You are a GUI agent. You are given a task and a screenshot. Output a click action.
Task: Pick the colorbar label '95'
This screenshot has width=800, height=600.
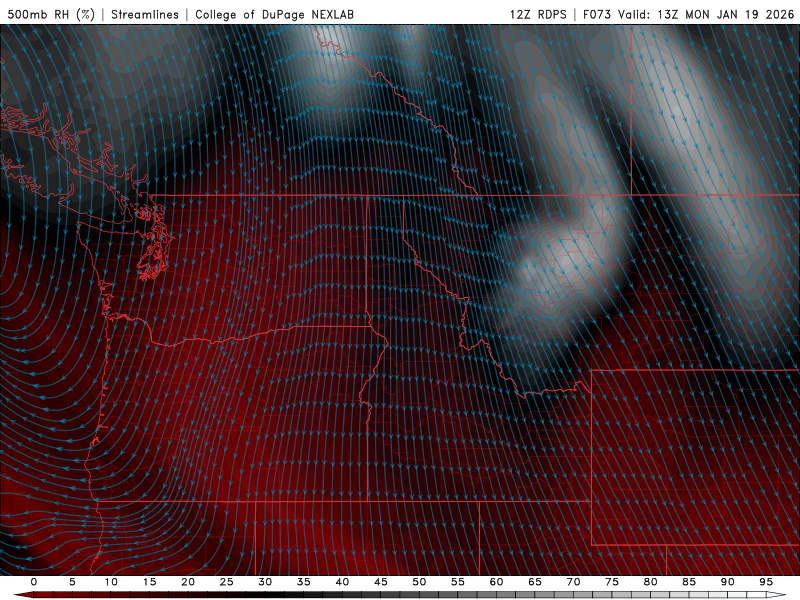tap(766, 582)
